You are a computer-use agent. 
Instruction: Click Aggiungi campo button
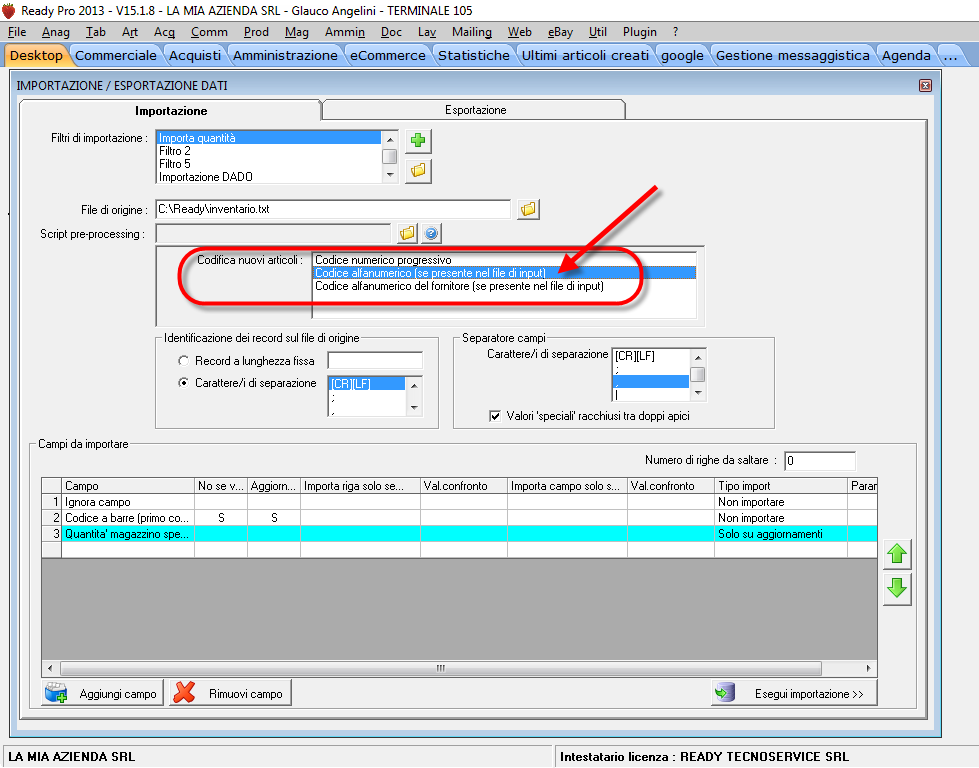(x=102, y=693)
